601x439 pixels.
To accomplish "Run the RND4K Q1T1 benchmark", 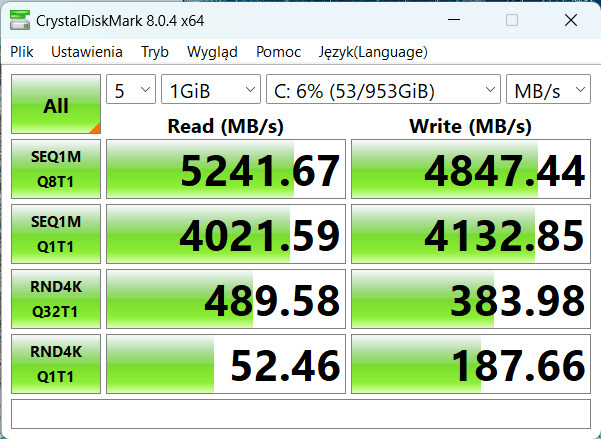I will pyautogui.click(x=56, y=364).
